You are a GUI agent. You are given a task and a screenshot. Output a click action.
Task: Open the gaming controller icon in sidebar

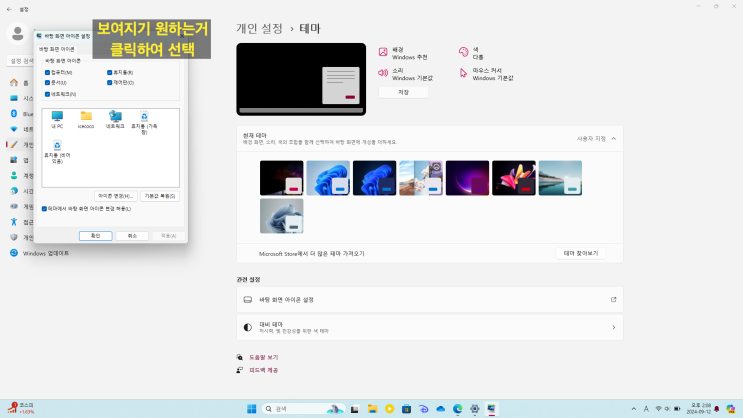pyautogui.click(x=14, y=207)
